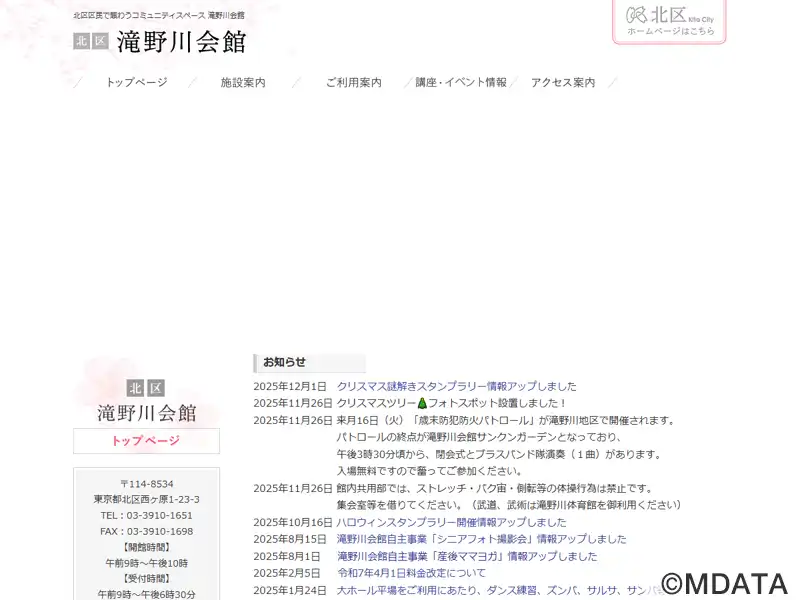This screenshot has height=600, width=800.
Task: Open the シニアフォト撮影会 news link
Action: [x=481, y=539]
